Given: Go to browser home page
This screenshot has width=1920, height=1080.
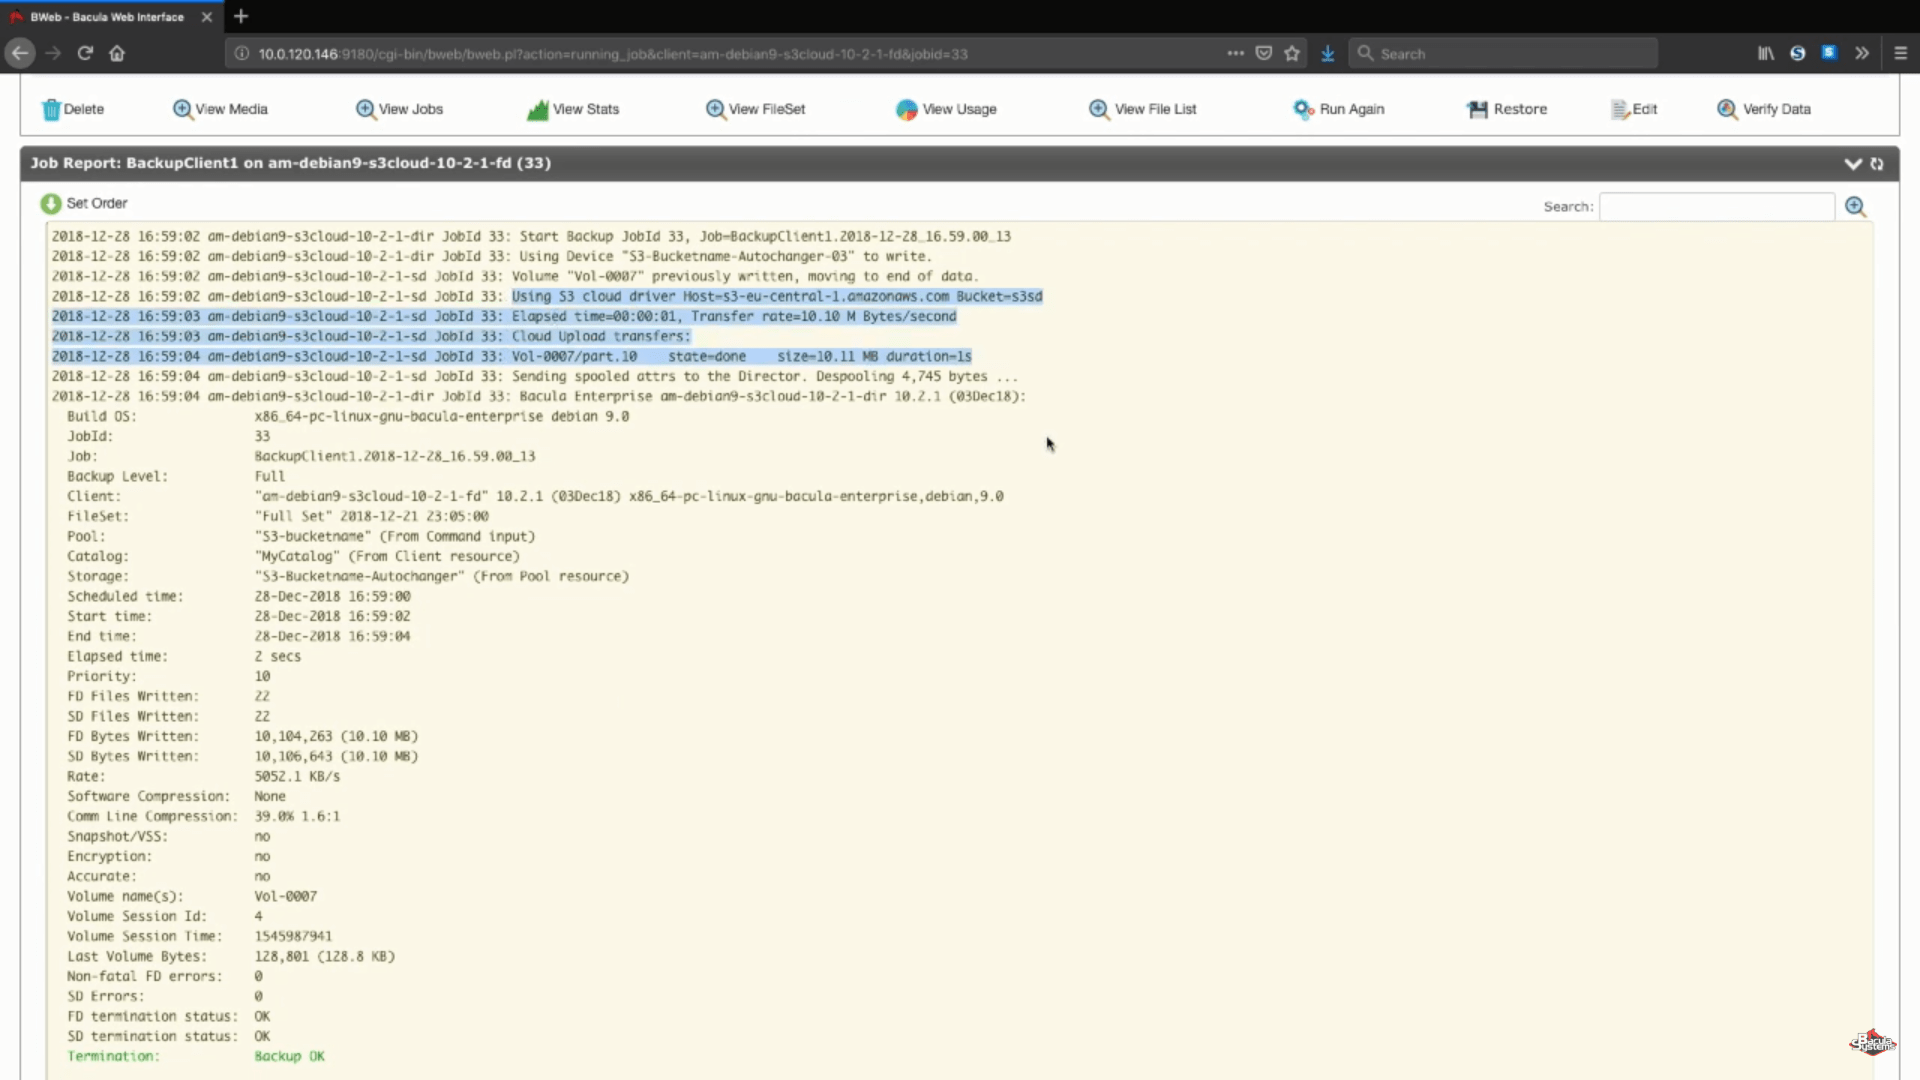Looking at the screenshot, I should pos(117,53).
